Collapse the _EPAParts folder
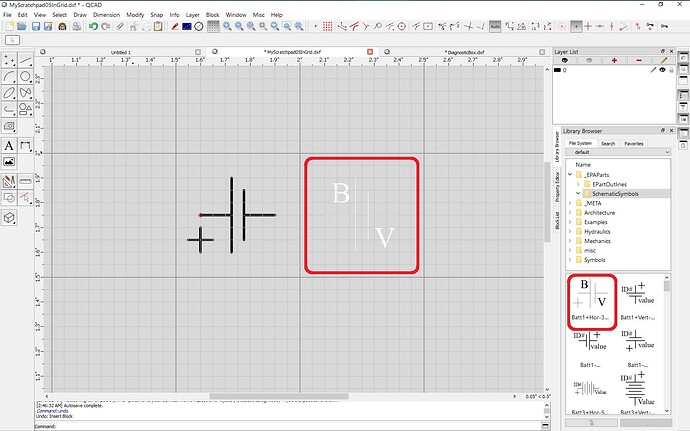Viewport: 690px width, 431px height. pos(570,175)
